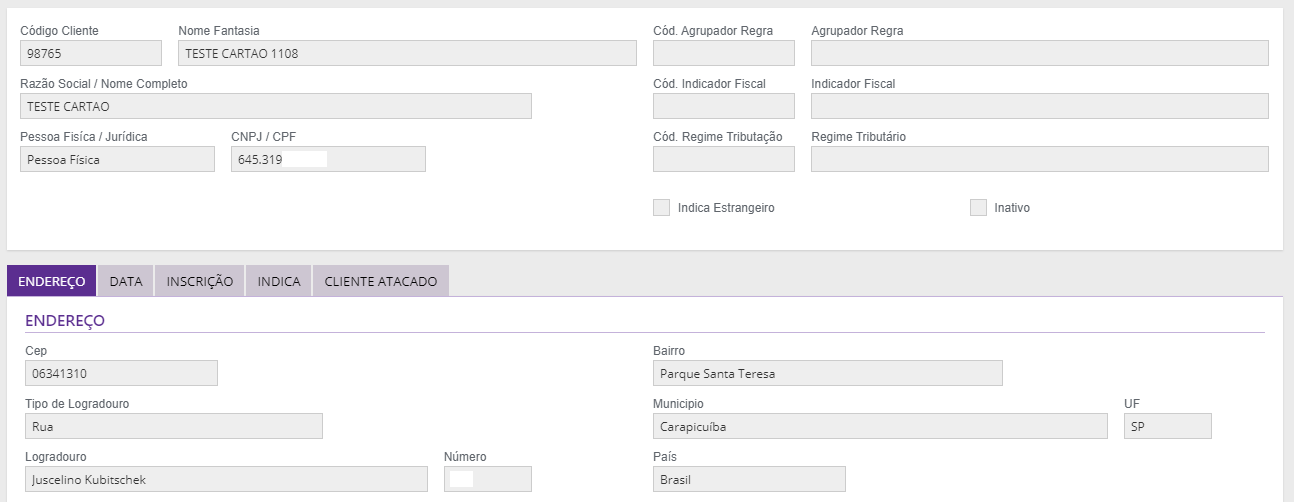Check the Indica Estrangeiro checkbox
Screen dimensions: 1294x502
661,208
